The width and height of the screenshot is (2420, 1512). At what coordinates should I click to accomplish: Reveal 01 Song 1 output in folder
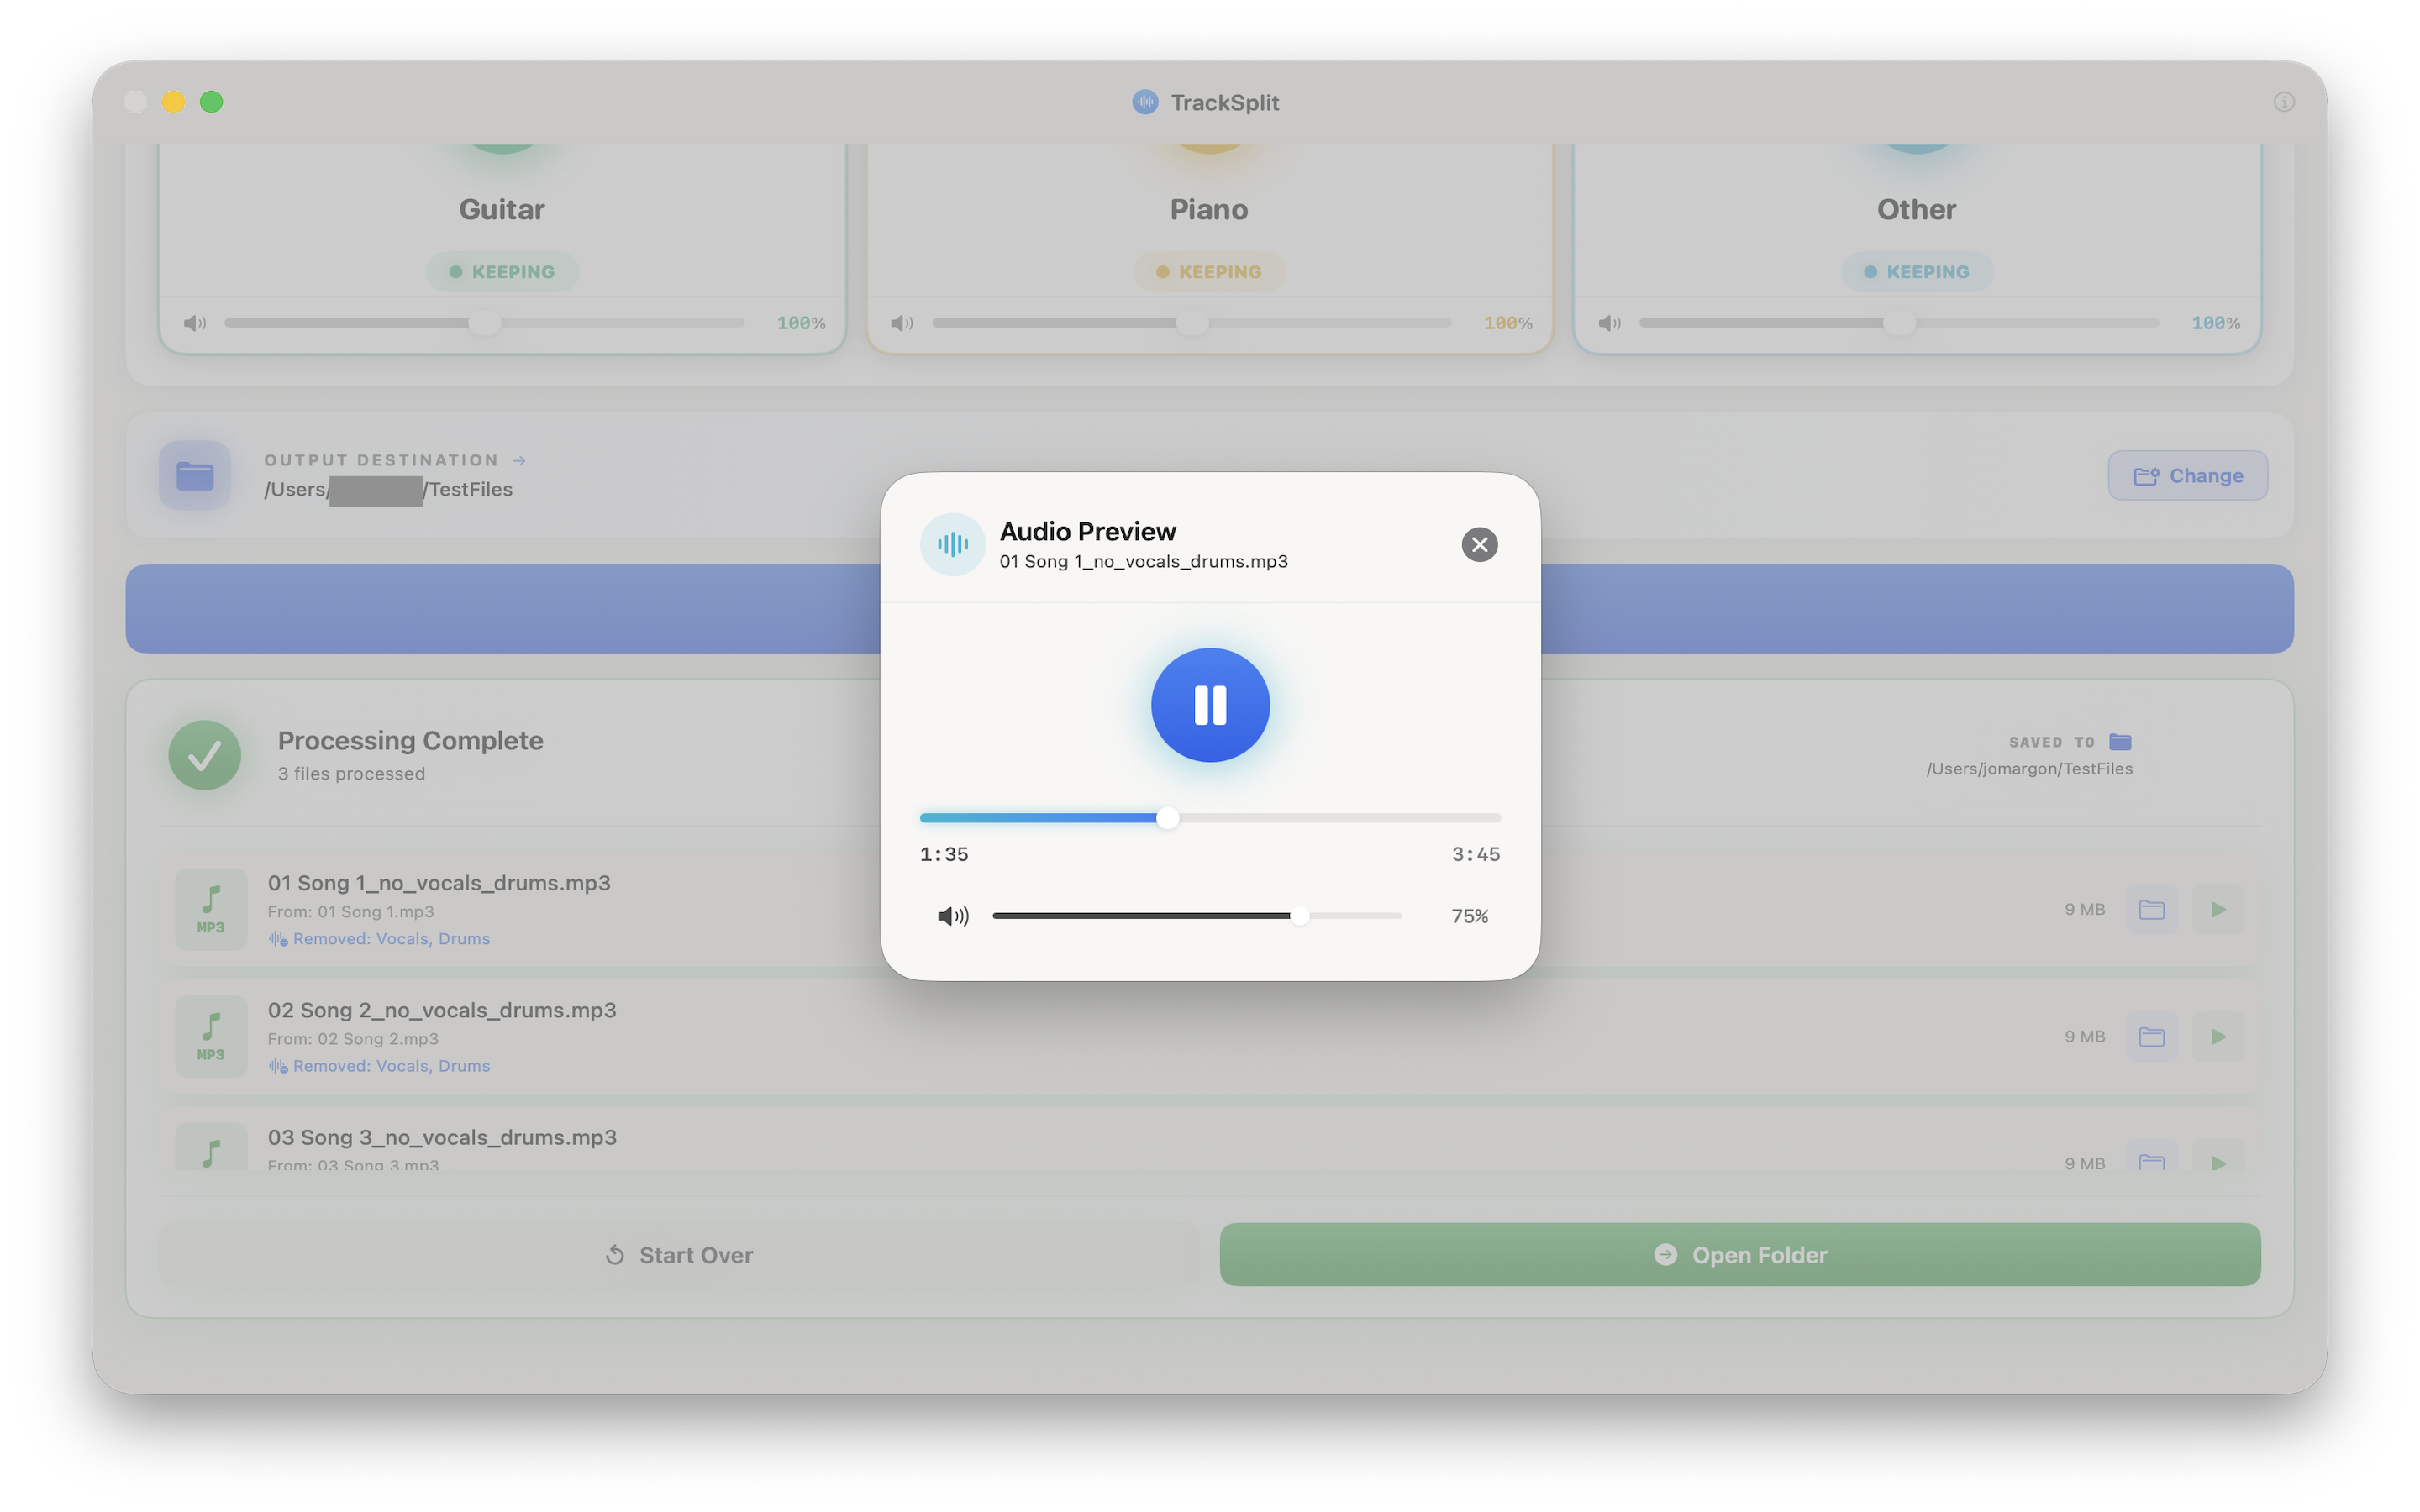(x=2151, y=909)
